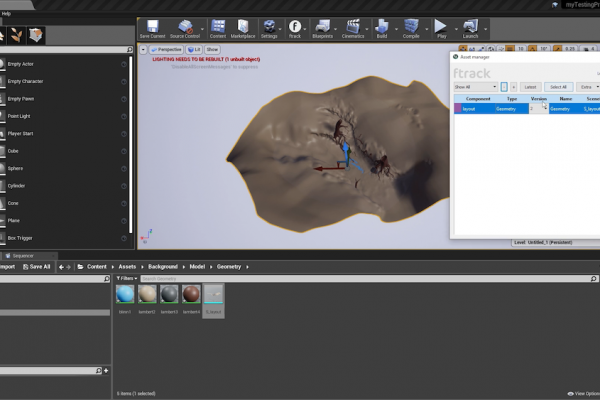Toggle grid snapping in viewport toolbar

coord(510,49)
